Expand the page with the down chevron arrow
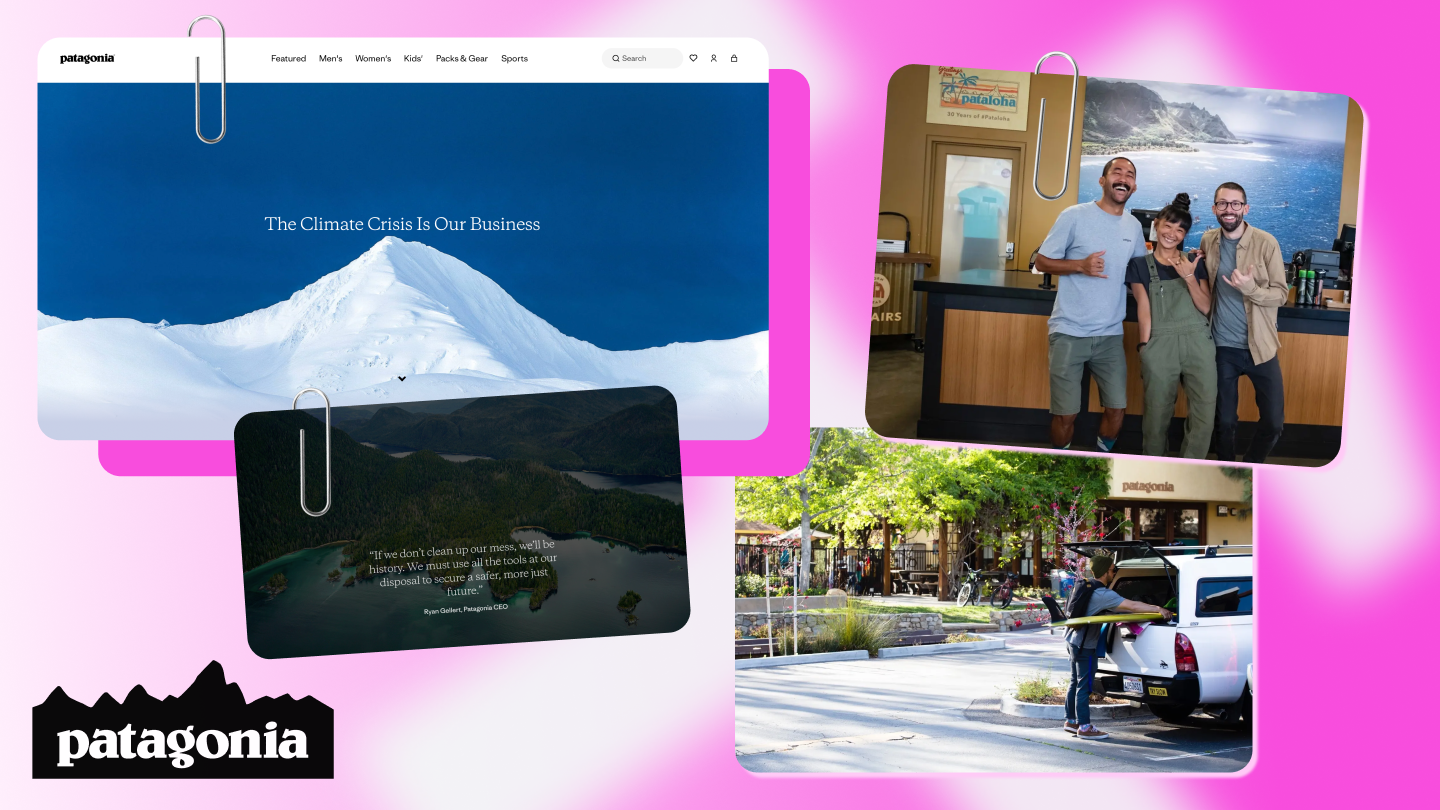 tap(402, 378)
